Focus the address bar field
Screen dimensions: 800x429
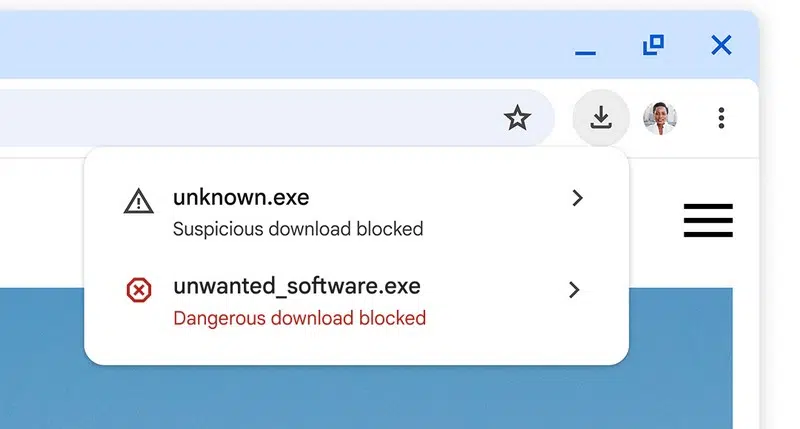[250, 119]
